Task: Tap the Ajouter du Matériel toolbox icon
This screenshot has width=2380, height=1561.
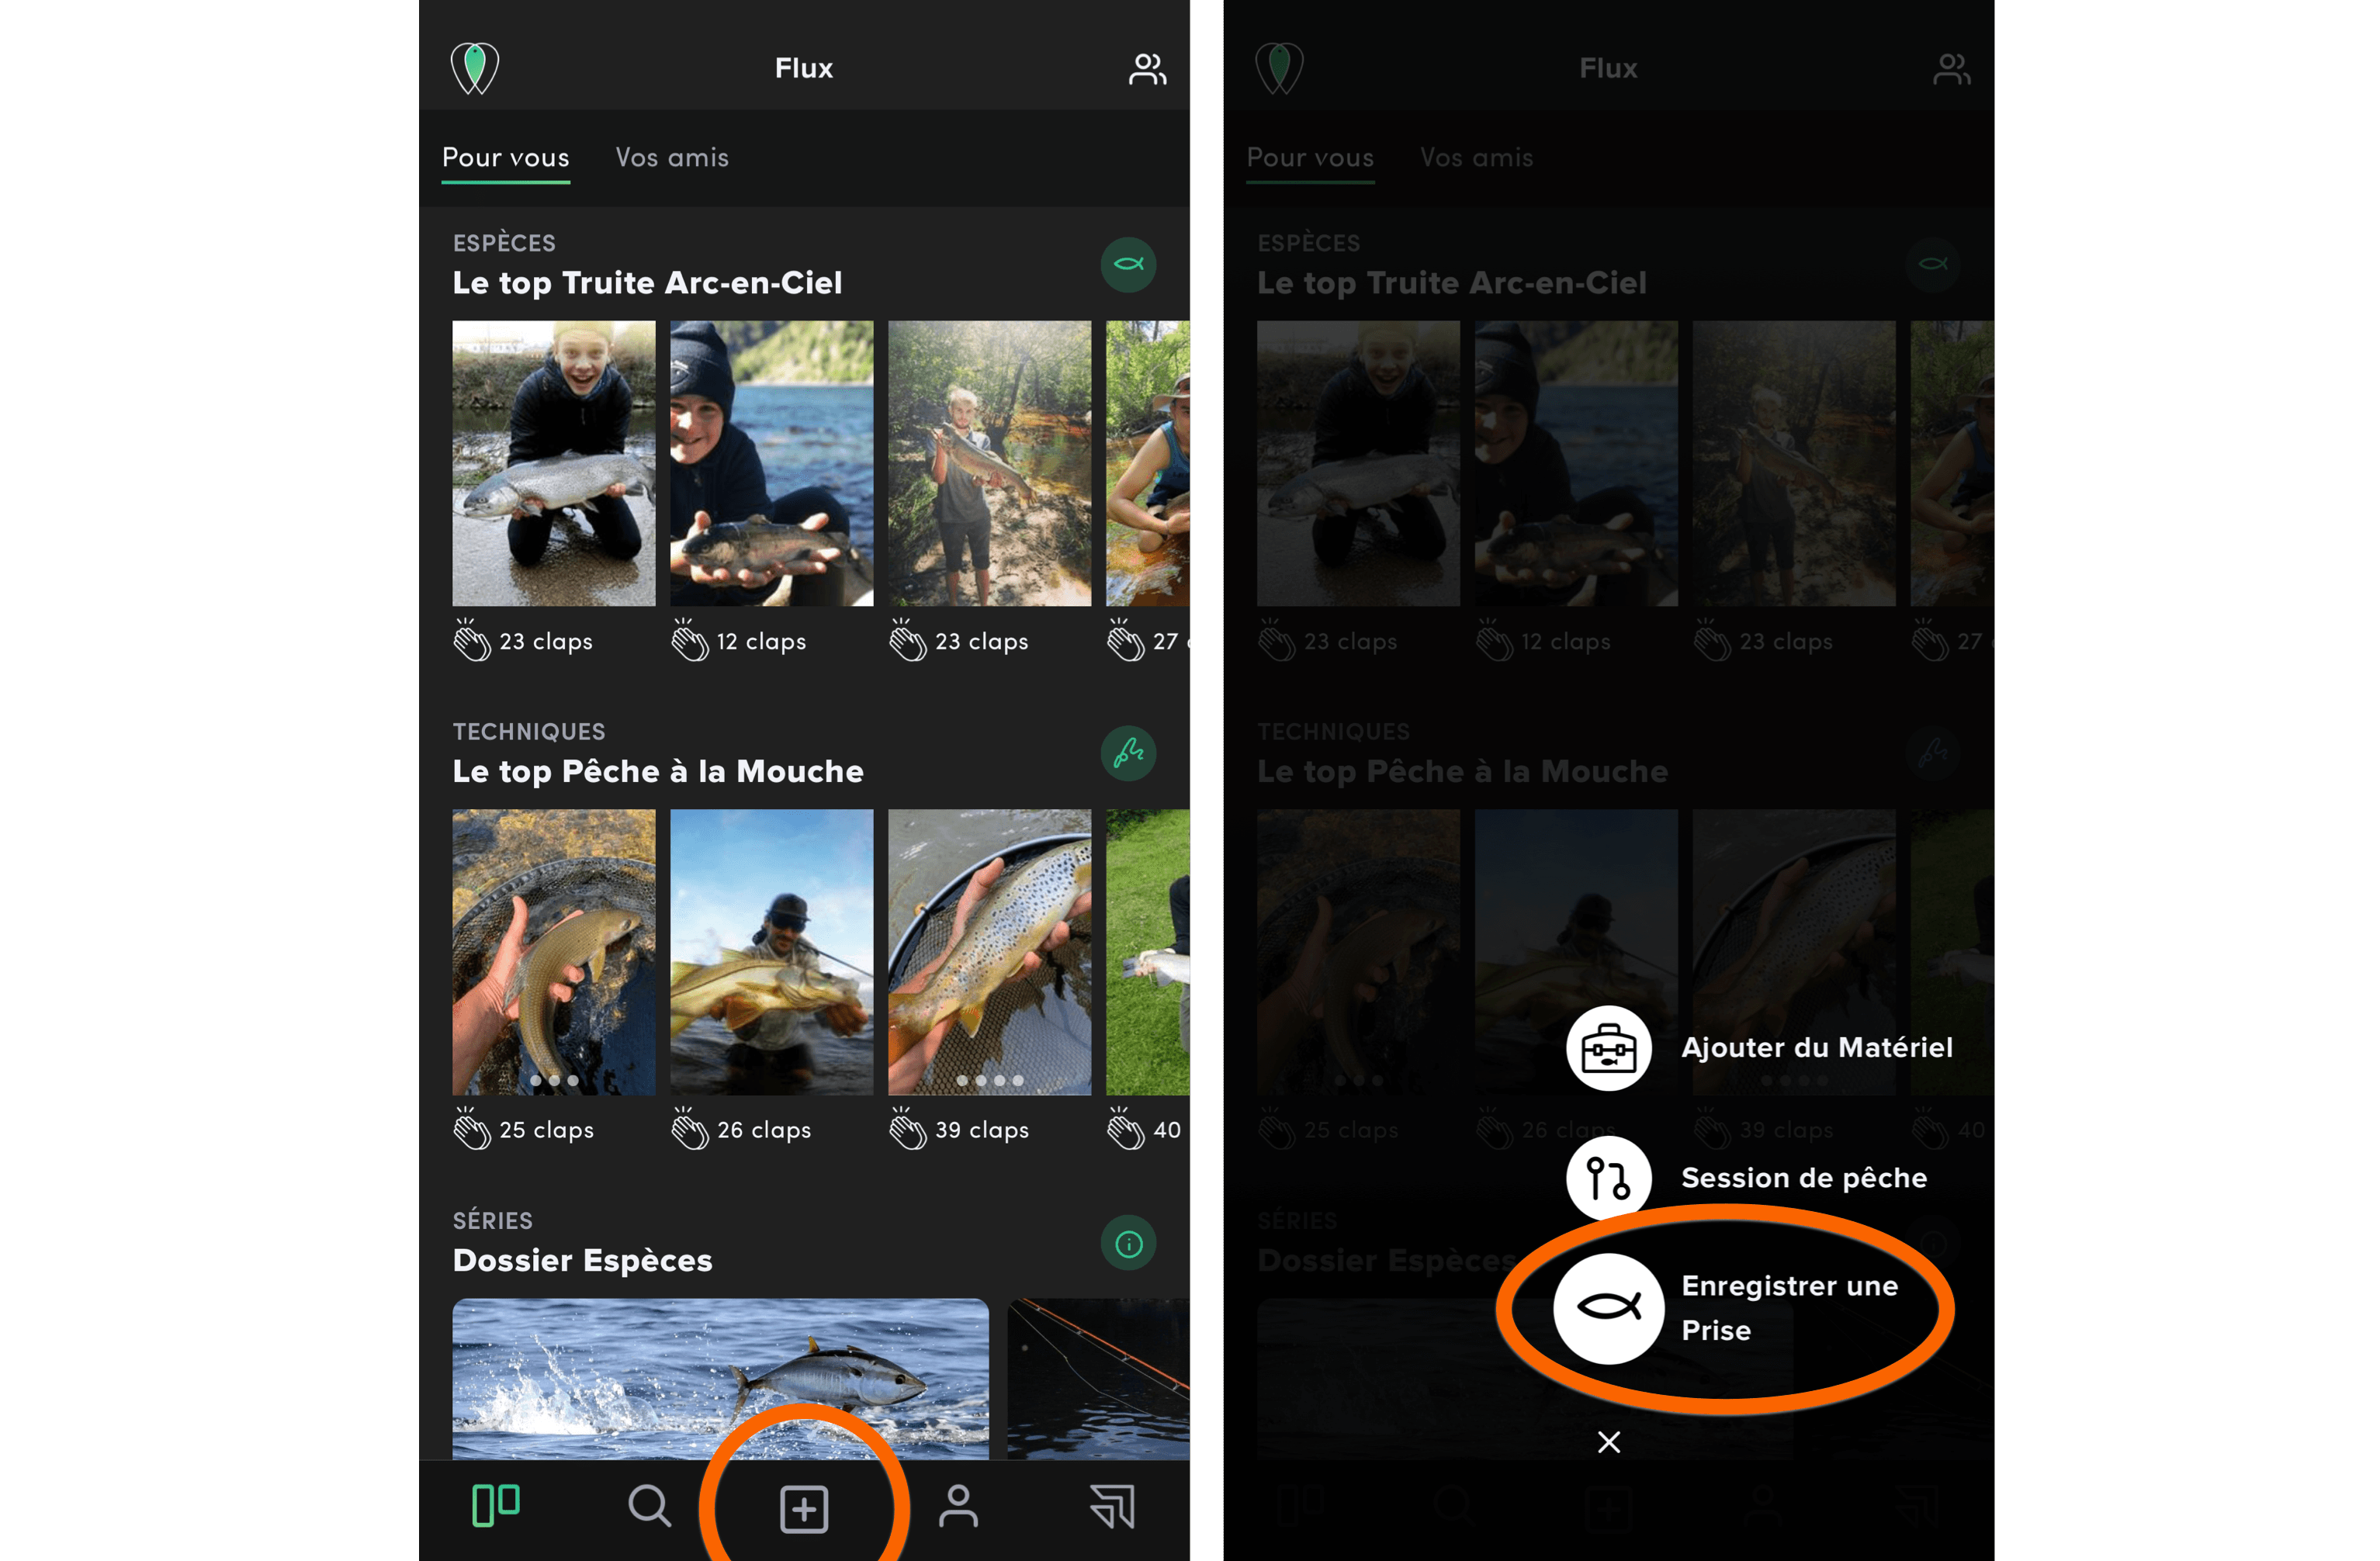Action: (x=1608, y=1048)
